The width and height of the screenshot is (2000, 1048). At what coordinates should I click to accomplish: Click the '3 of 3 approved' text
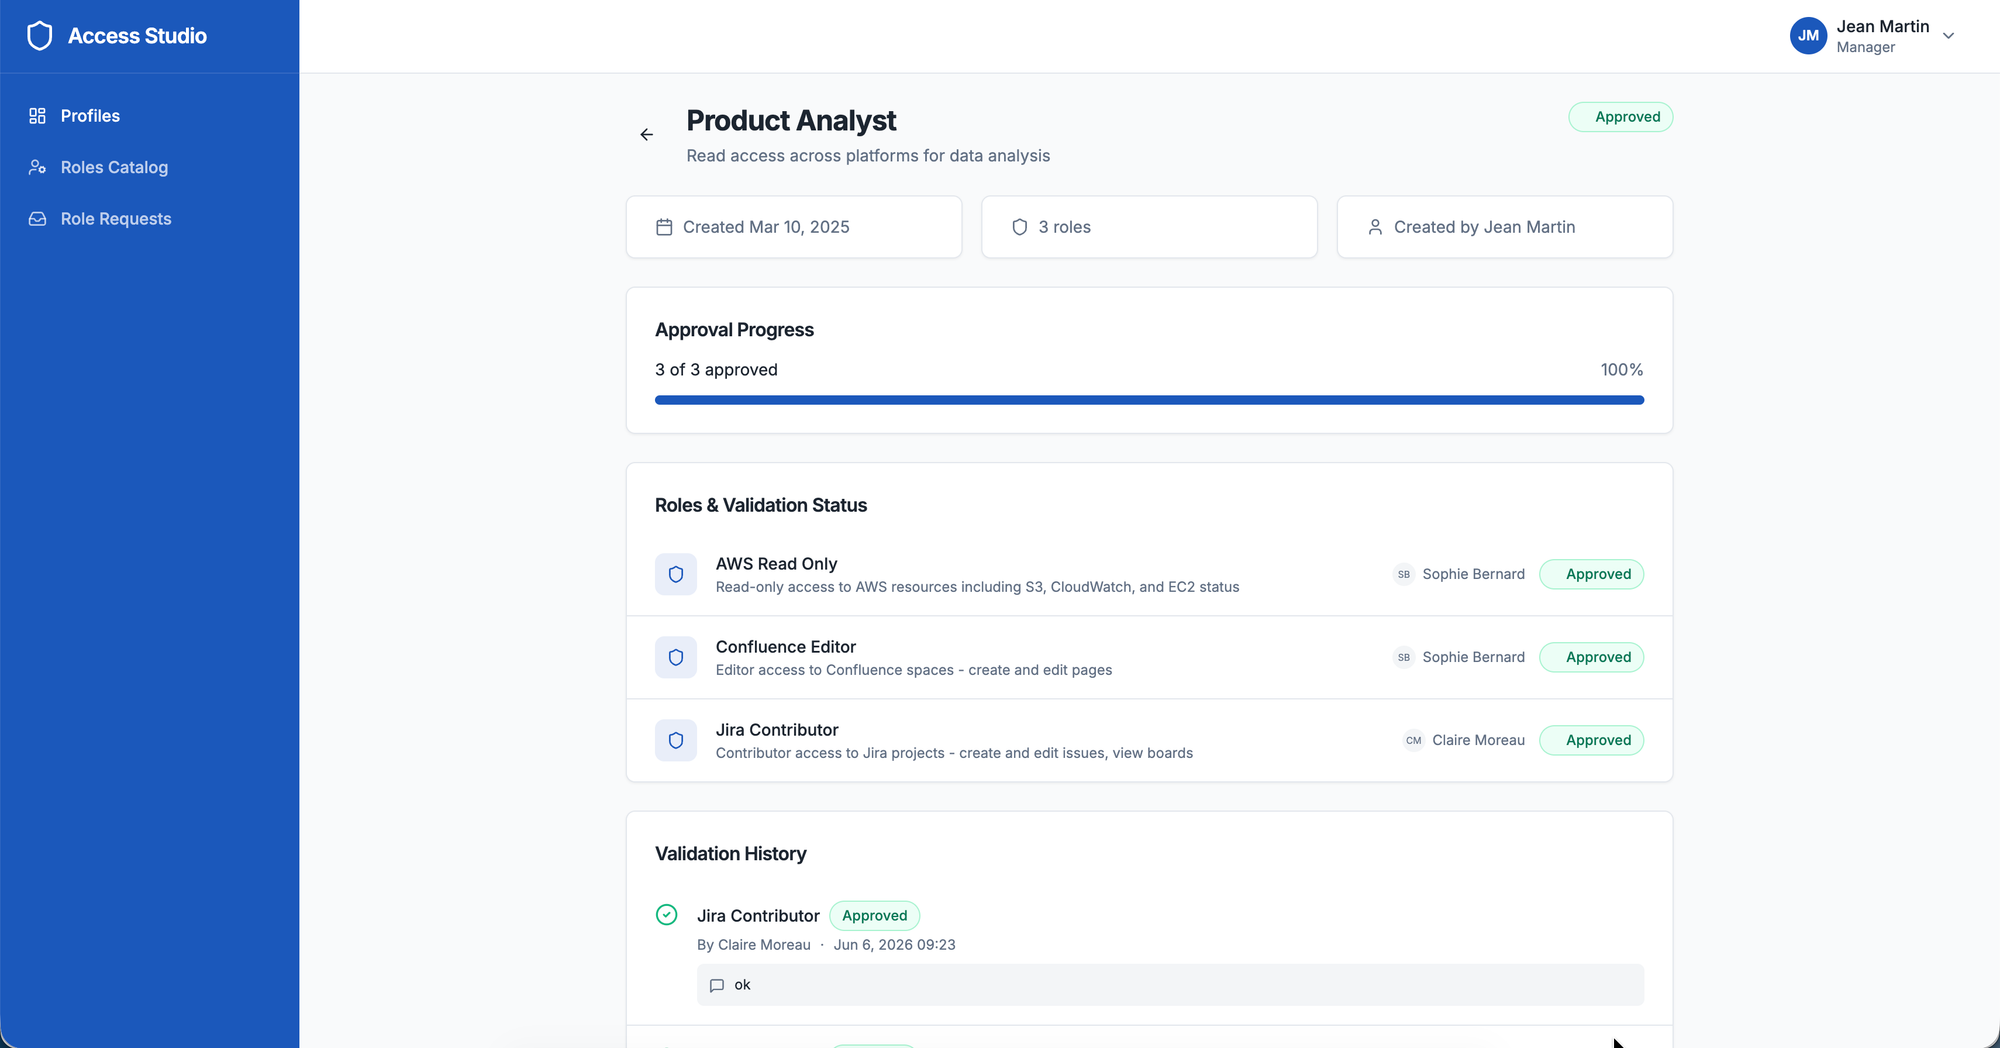click(716, 370)
